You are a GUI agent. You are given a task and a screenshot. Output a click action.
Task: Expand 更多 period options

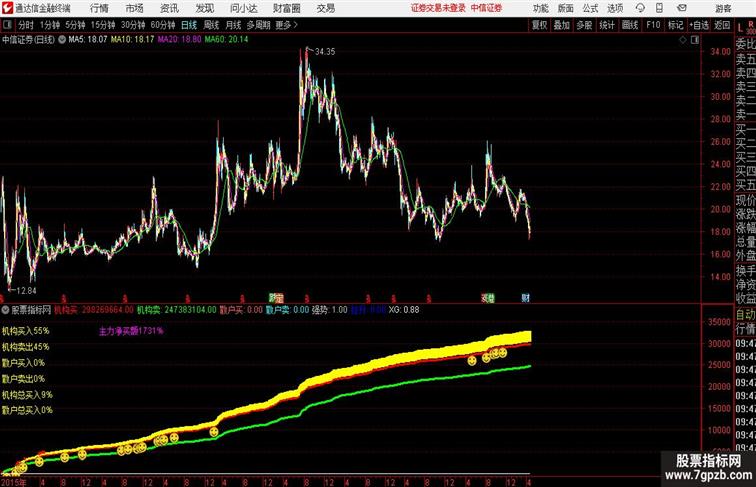(286, 25)
